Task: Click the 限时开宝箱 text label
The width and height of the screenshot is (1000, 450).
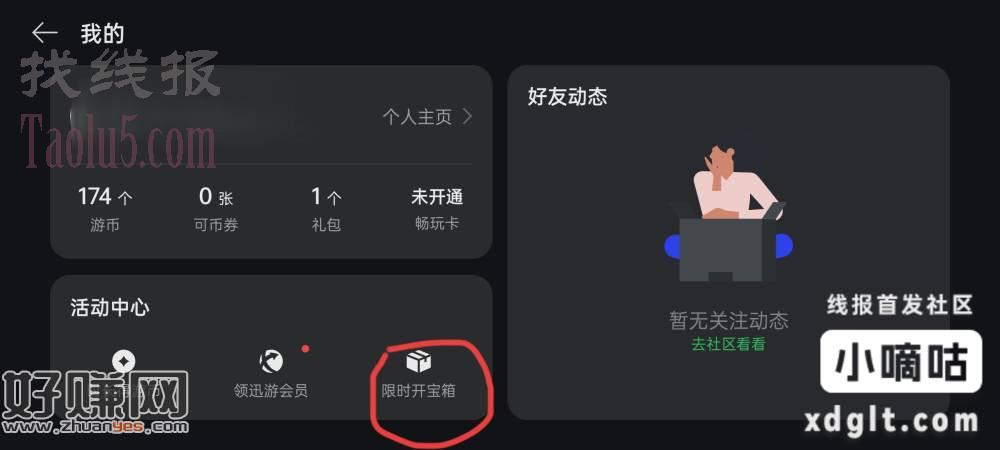Action: click(x=418, y=391)
